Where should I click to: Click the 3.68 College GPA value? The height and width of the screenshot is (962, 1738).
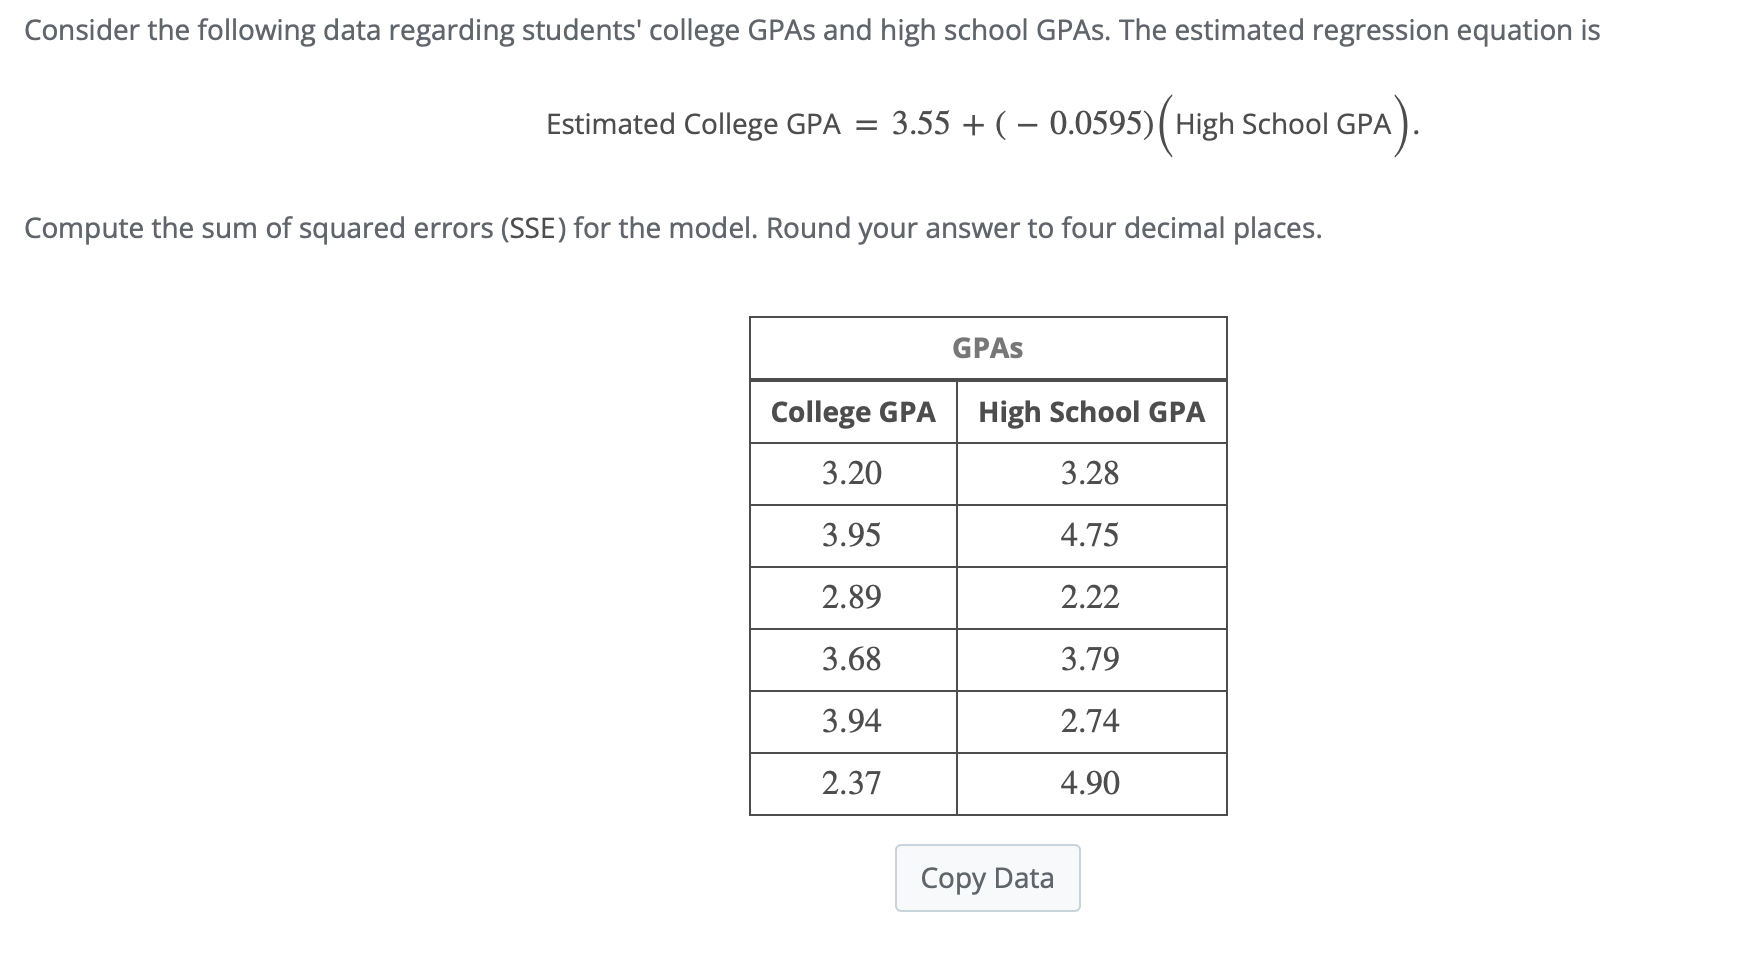coord(852,659)
